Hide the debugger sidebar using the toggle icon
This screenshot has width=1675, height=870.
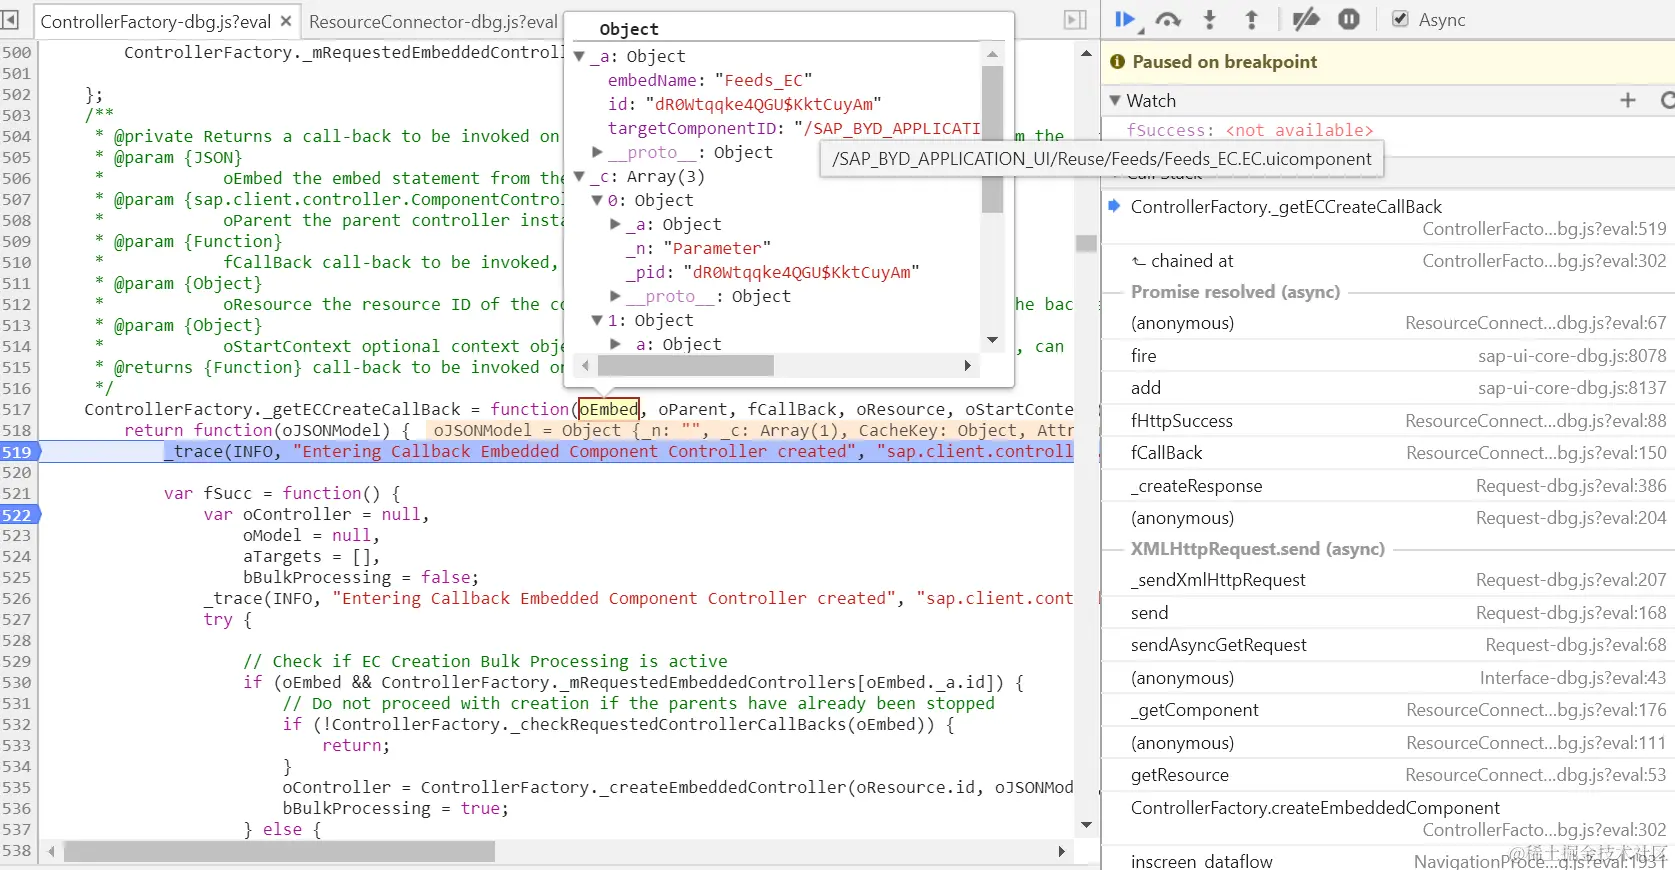pos(1075,19)
